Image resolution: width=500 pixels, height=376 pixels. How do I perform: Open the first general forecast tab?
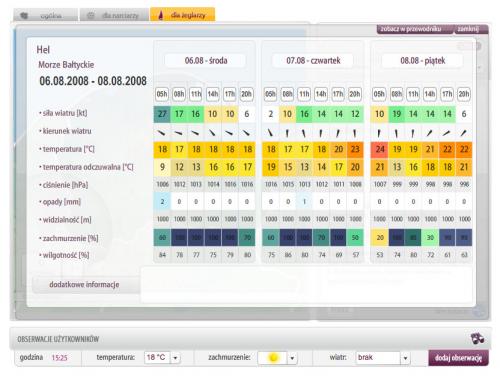[x=45, y=15]
